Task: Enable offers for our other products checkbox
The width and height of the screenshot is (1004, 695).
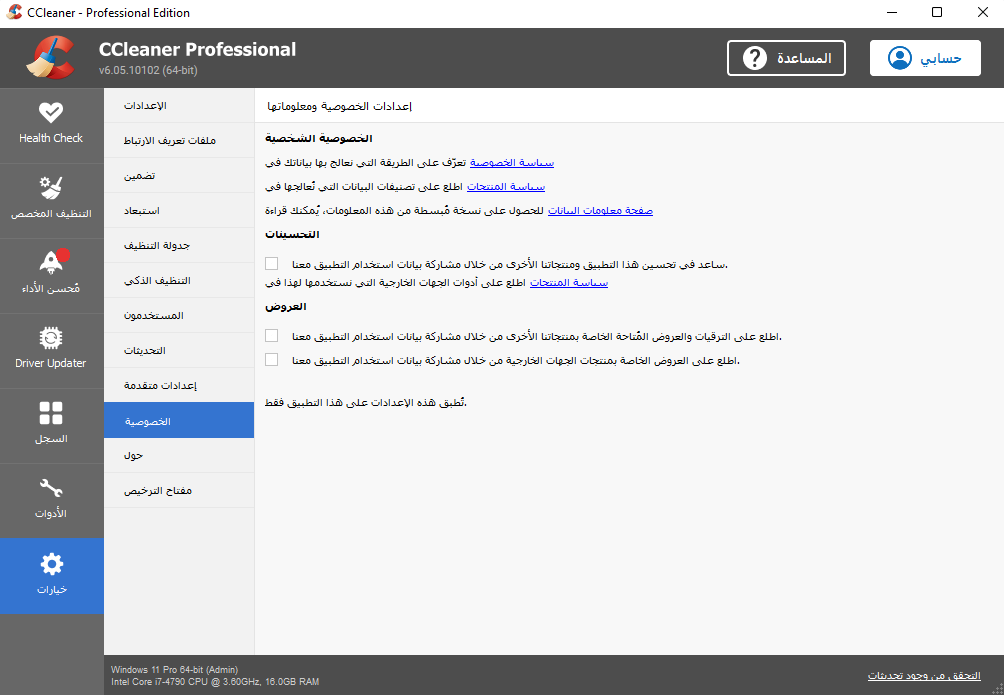Action: pyautogui.click(x=271, y=336)
